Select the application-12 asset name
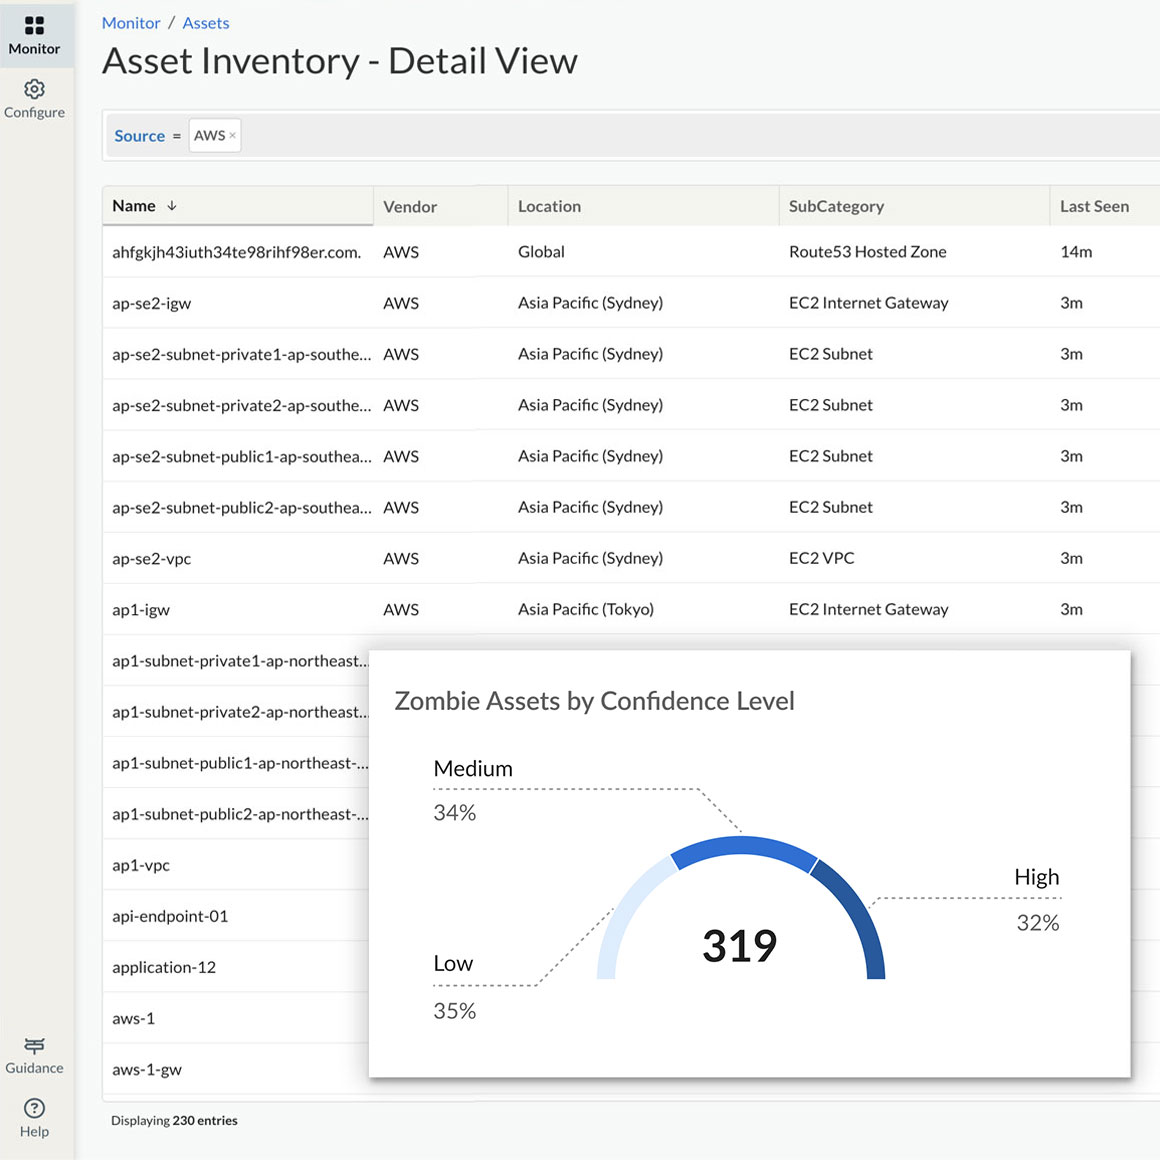Screen dimensions: 1160x1160 click(164, 967)
